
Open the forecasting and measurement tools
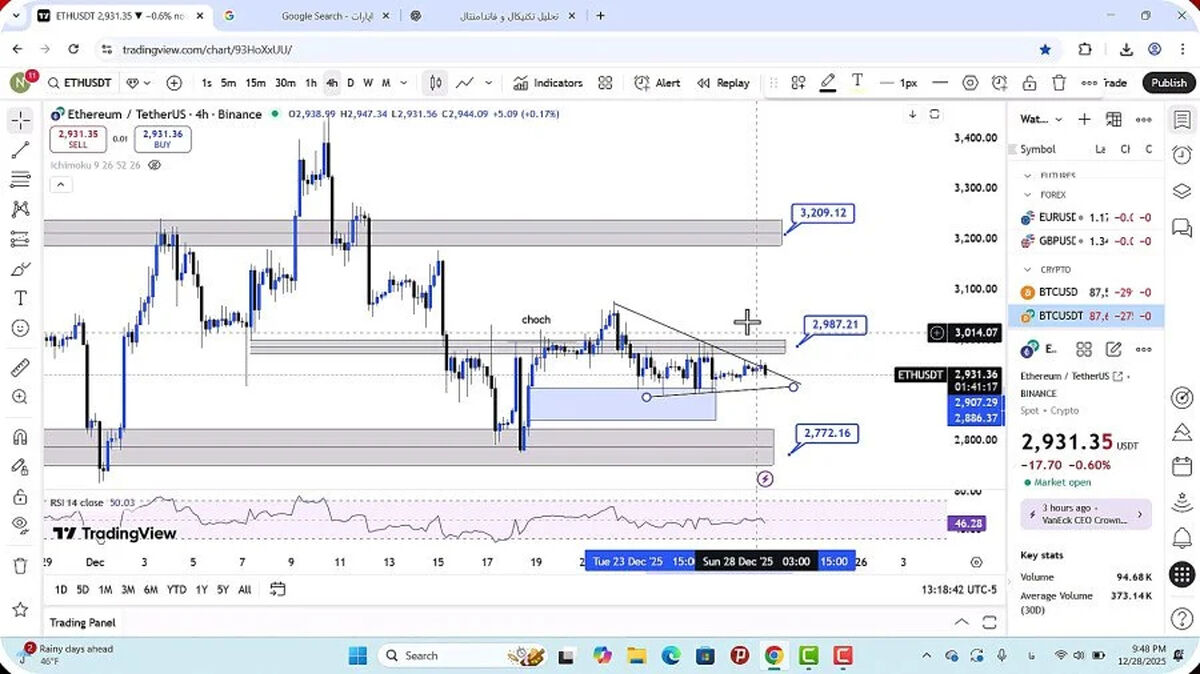pos(20,239)
